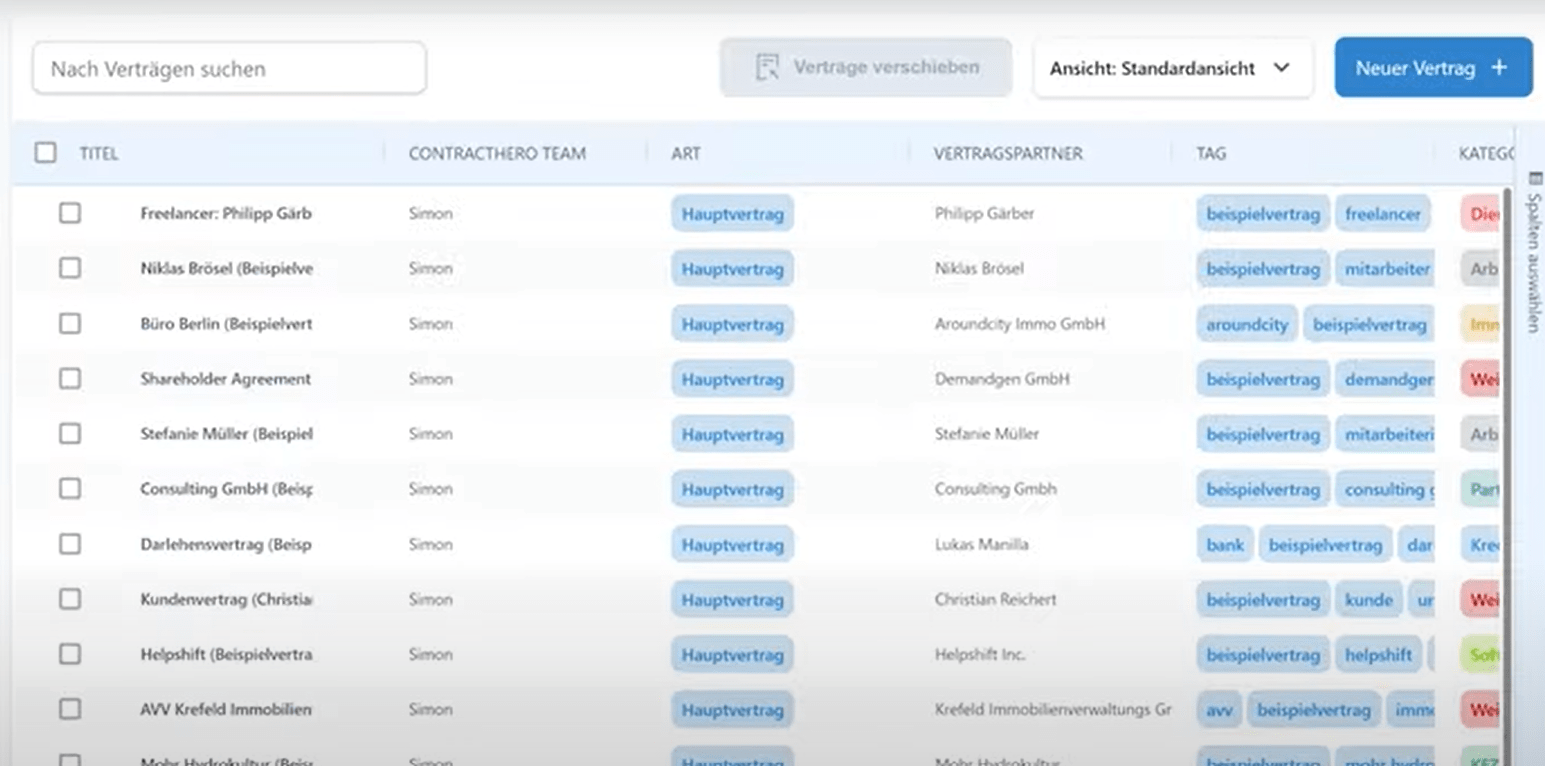Select the aroundcity tag chip
The width and height of the screenshot is (1545, 766).
pyautogui.click(x=1246, y=325)
